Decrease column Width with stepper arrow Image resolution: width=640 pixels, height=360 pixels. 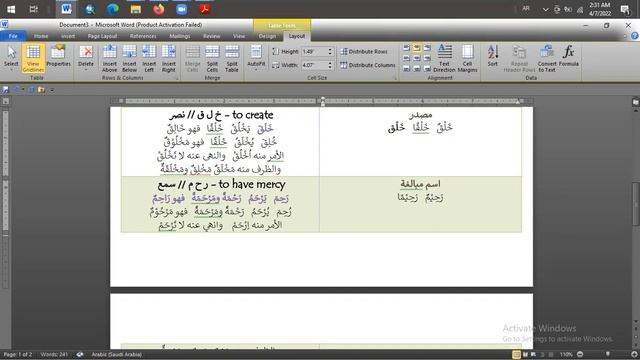pos(330,67)
